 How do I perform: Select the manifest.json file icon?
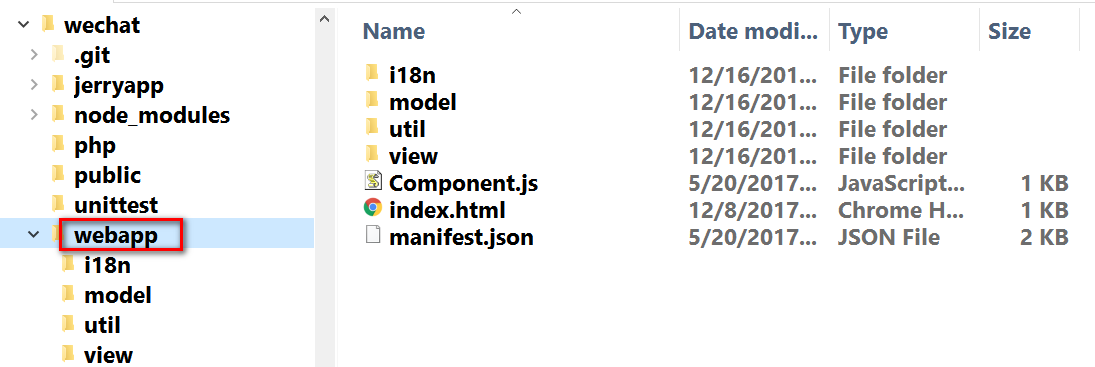point(374,237)
